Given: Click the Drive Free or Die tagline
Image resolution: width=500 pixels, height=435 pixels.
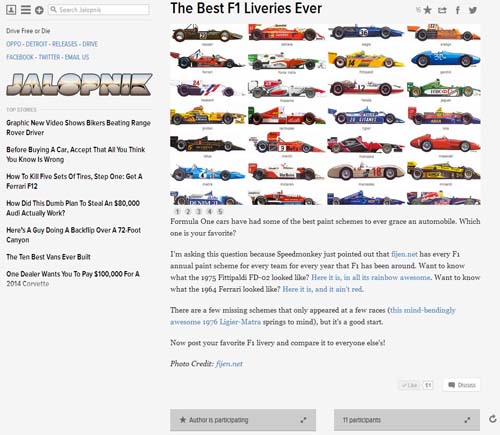Looking at the screenshot, I should pyautogui.click(x=28, y=31).
